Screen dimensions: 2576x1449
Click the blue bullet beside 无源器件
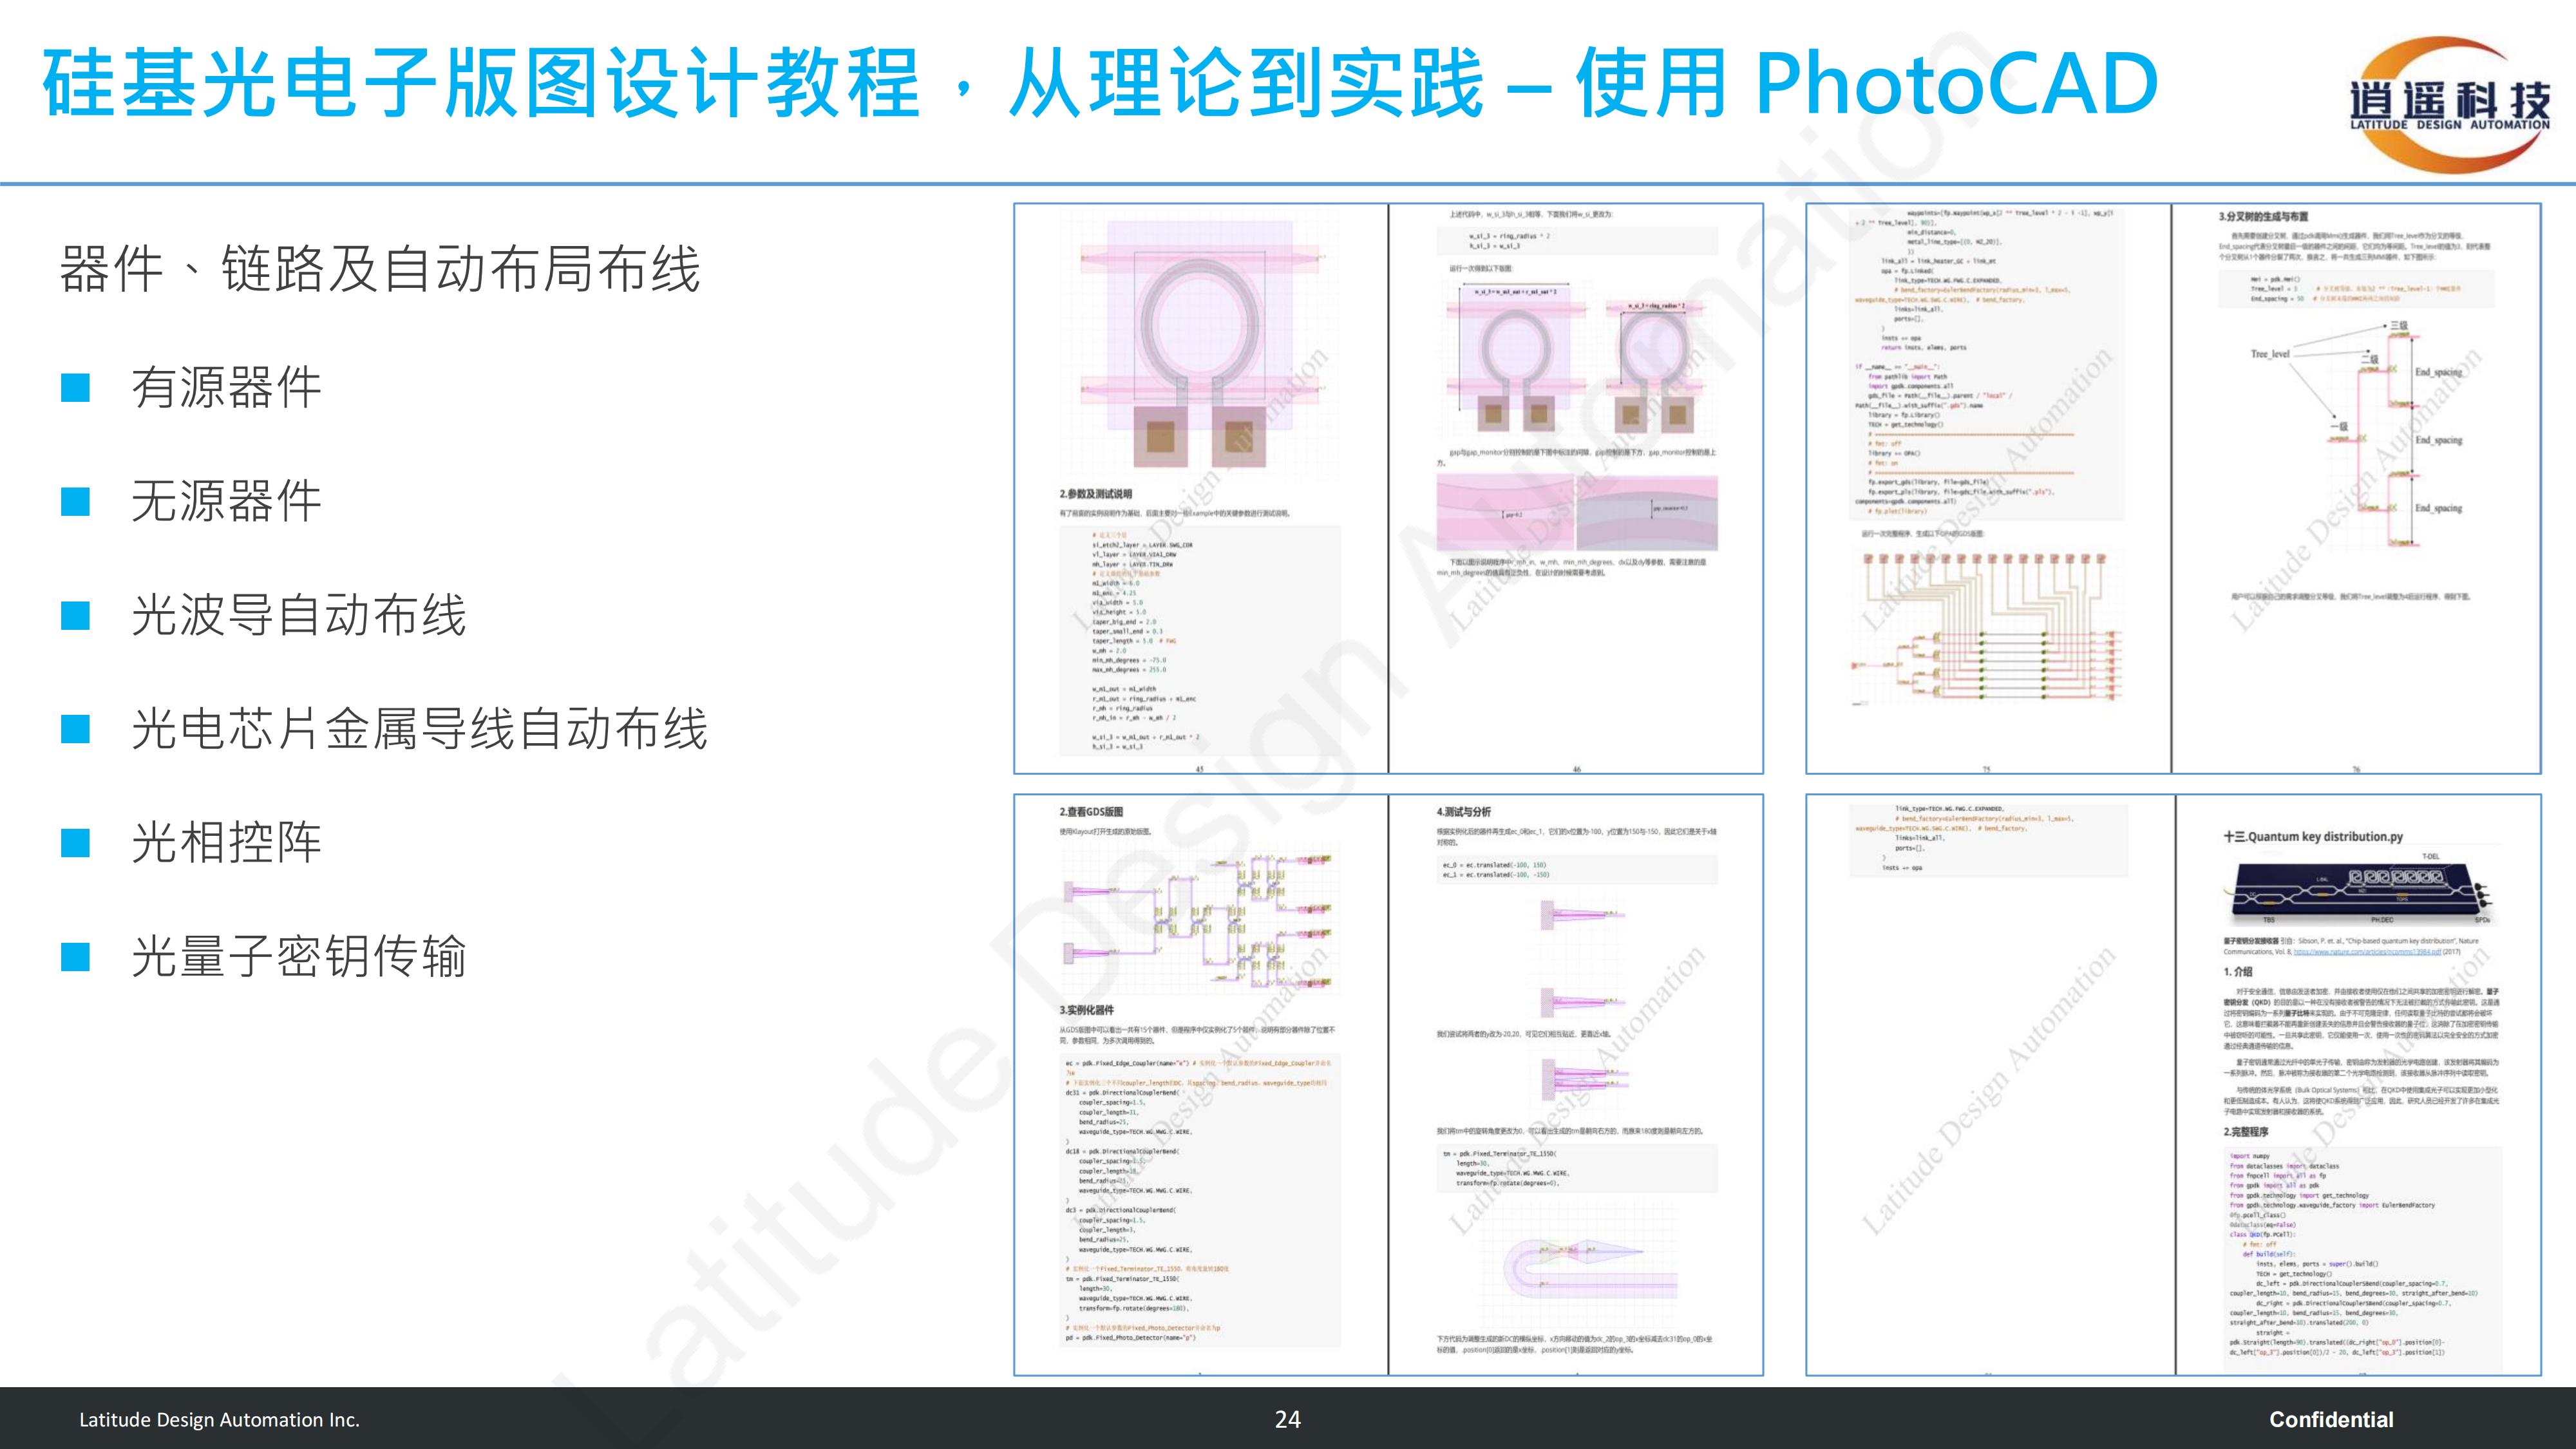(76, 501)
